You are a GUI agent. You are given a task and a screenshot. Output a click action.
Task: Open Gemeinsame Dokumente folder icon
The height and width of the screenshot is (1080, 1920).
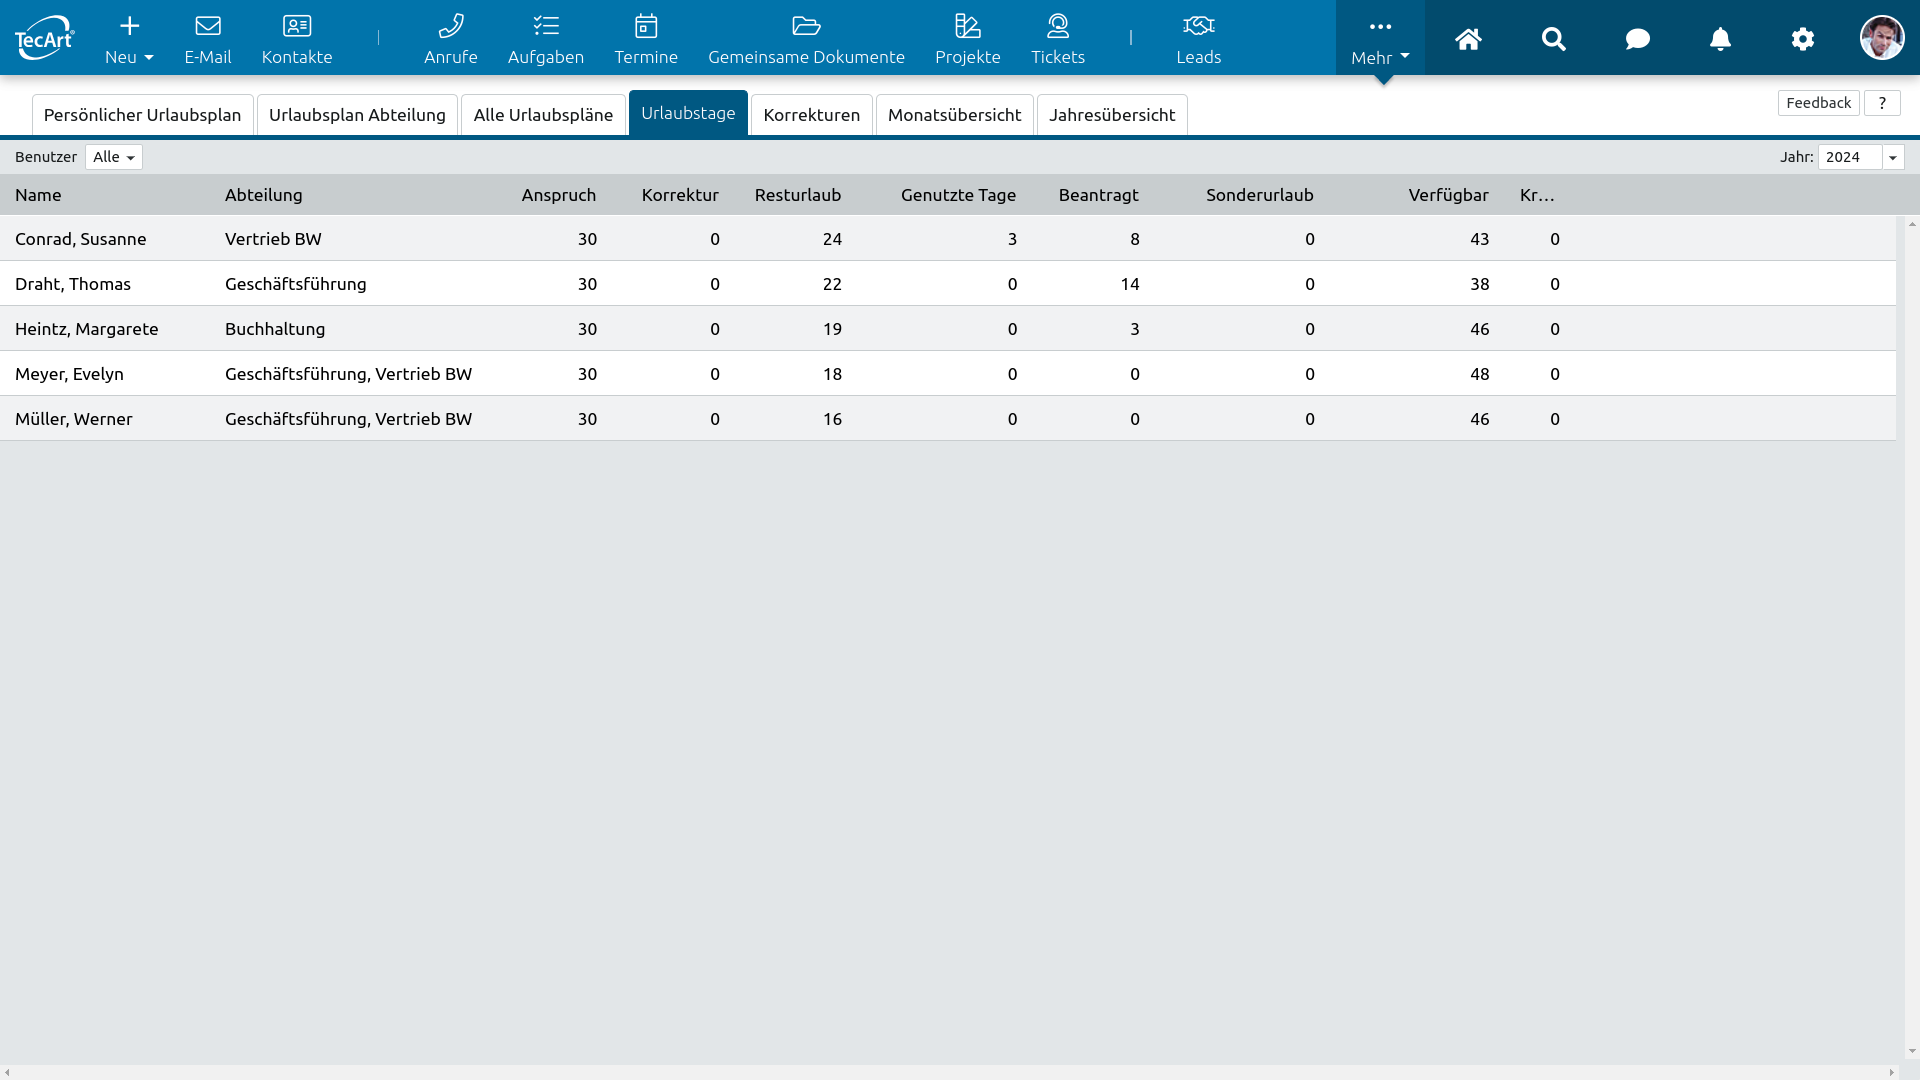(806, 27)
